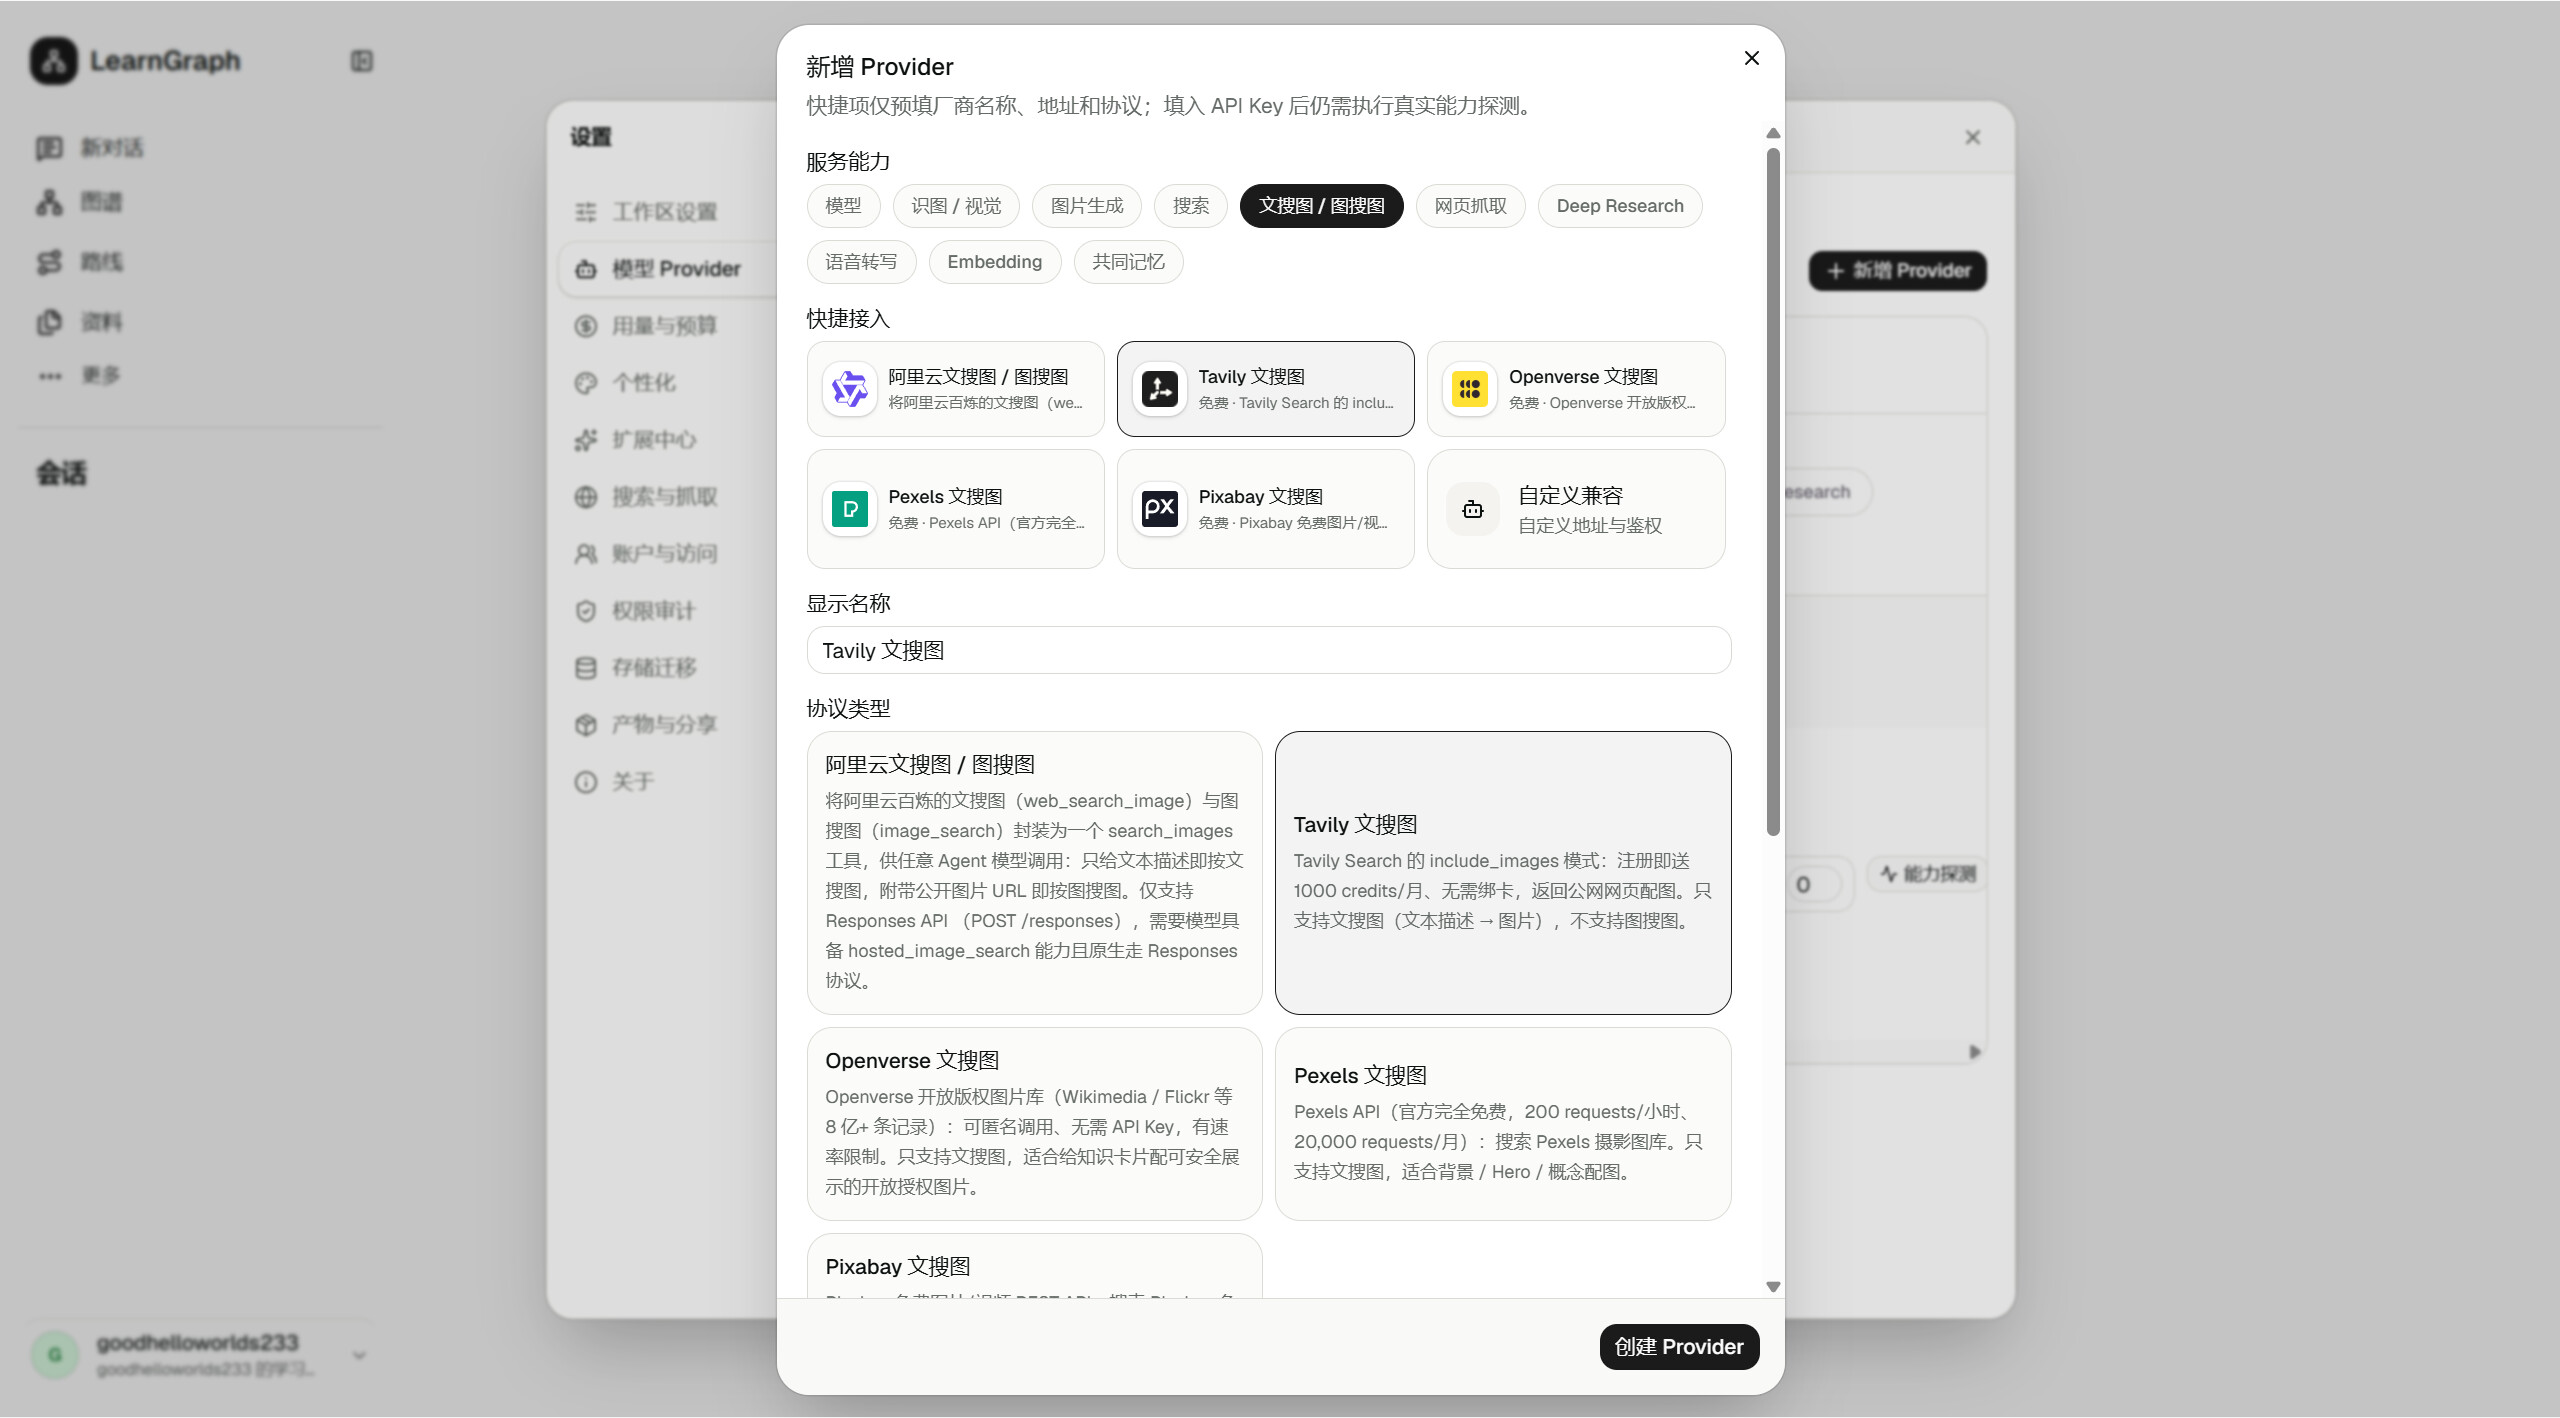
Task: Toggle the Embedding capability chip
Action: coord(995,262)
